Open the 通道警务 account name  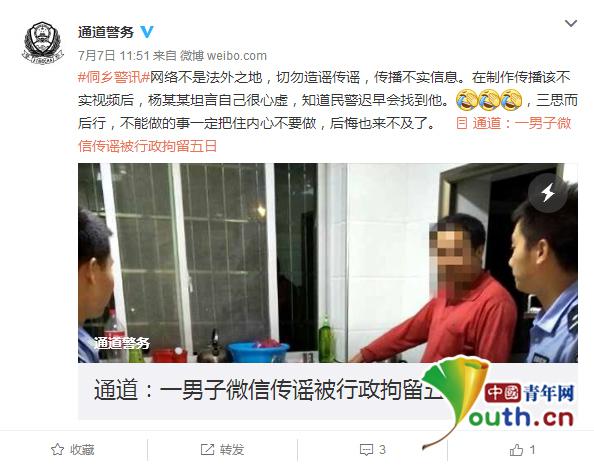coord(106,32)
